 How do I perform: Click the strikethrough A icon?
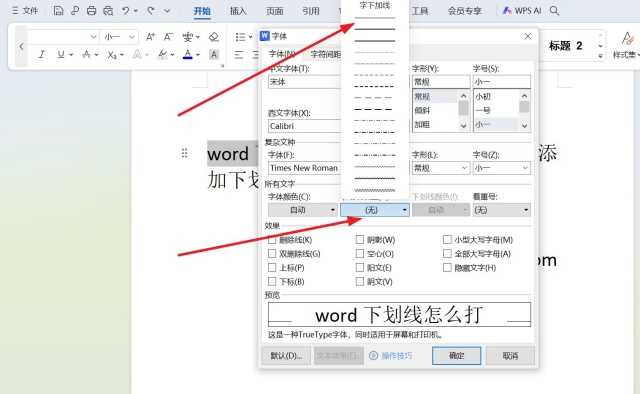pyautogui.click(x=86, y=54)
